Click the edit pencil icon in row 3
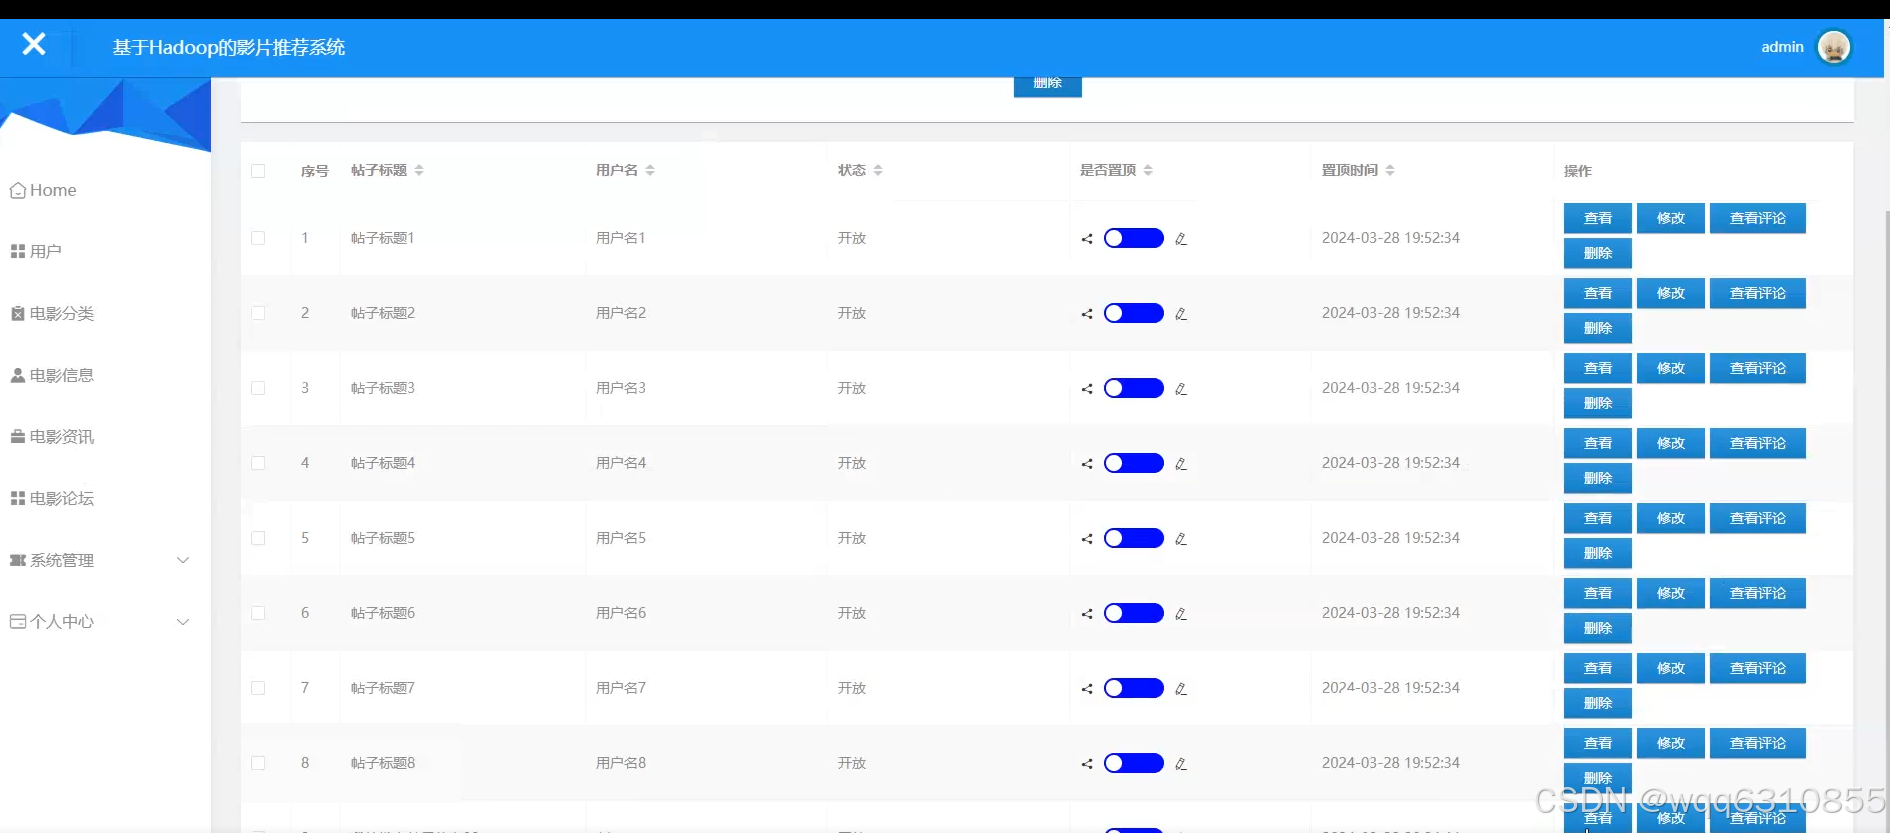The image size is (1890, 833). coord(1181,389)
